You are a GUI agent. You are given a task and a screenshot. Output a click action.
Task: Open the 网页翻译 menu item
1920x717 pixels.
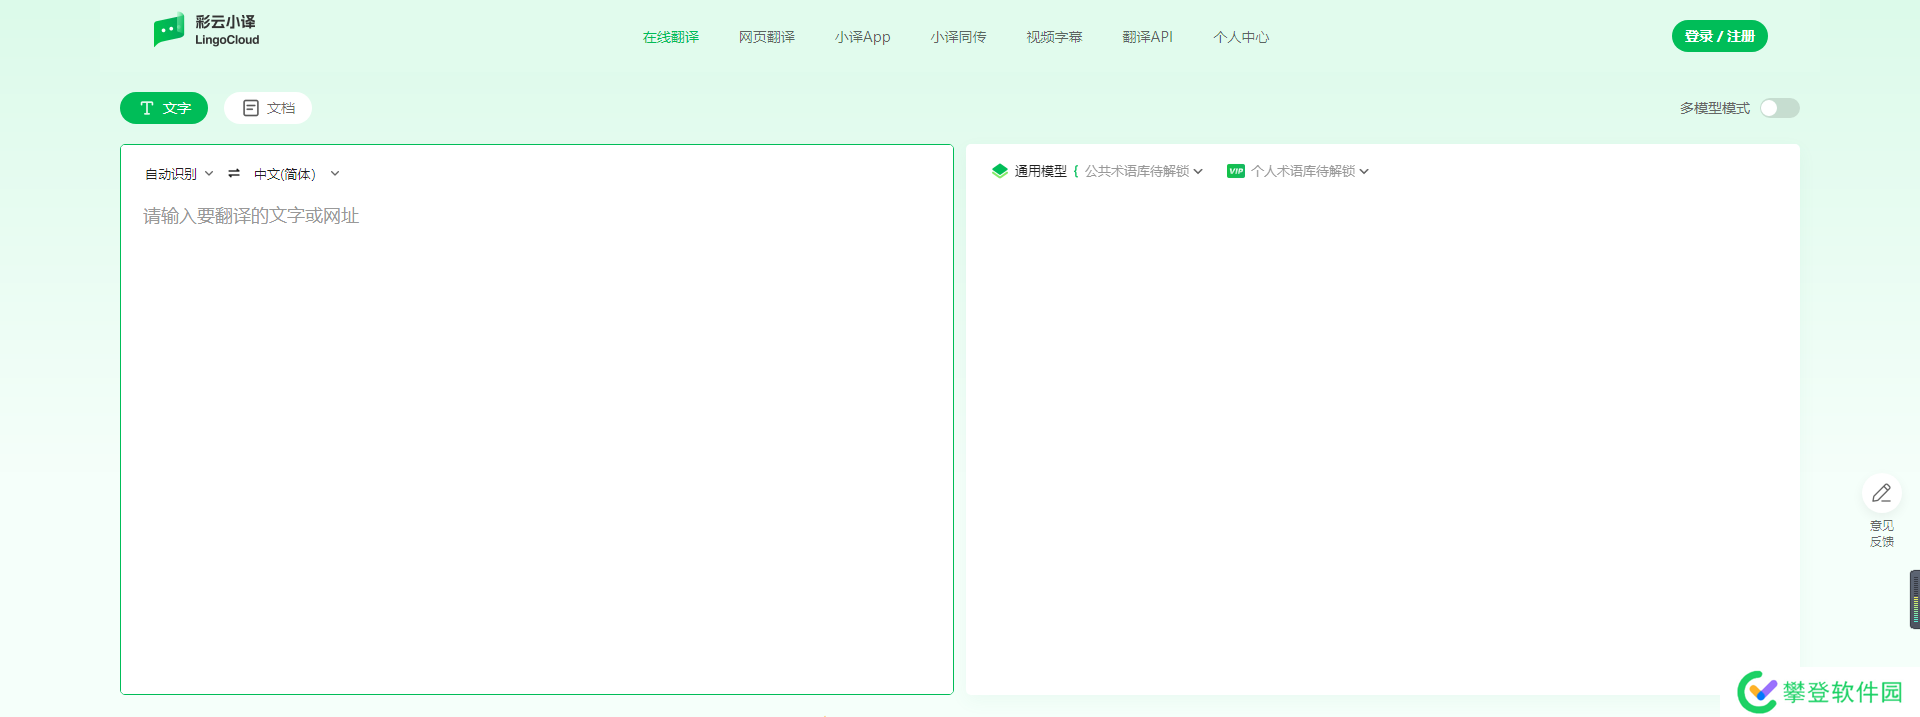(766, 37)
